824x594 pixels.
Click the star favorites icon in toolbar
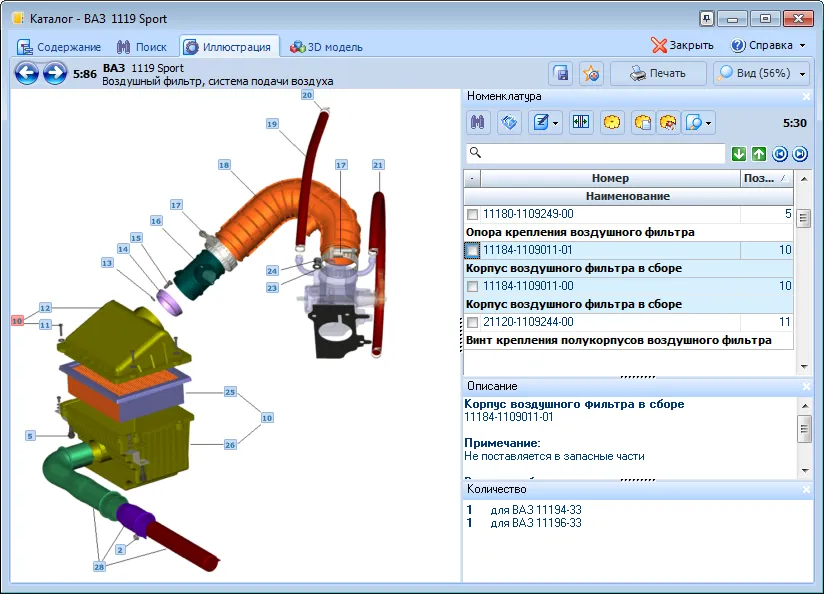click(591, 74)
